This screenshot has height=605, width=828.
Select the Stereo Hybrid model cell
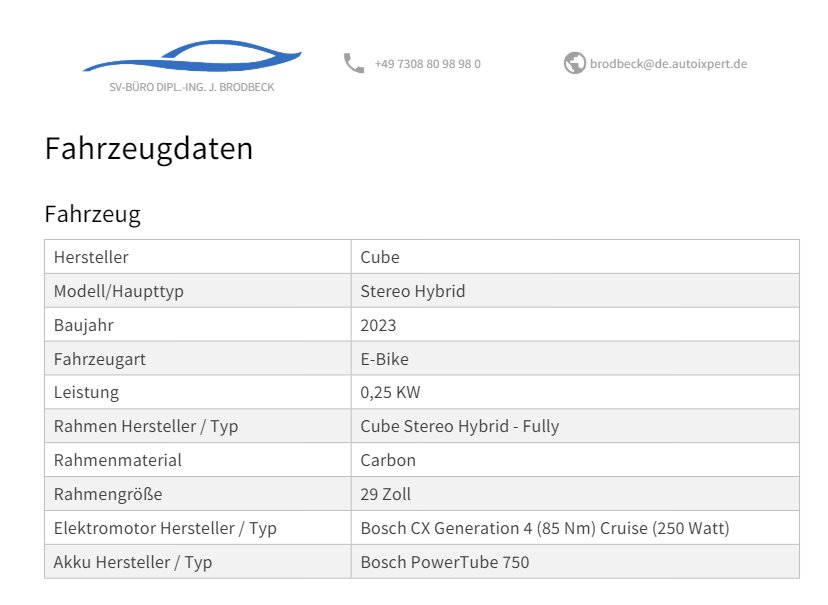pos(575,291)
